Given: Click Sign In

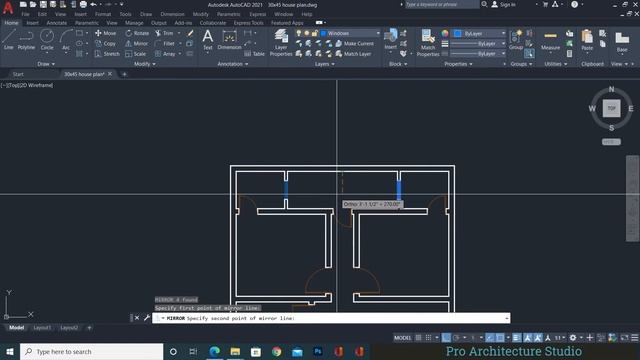Looking at the screenshot, I should pos(504,4).
